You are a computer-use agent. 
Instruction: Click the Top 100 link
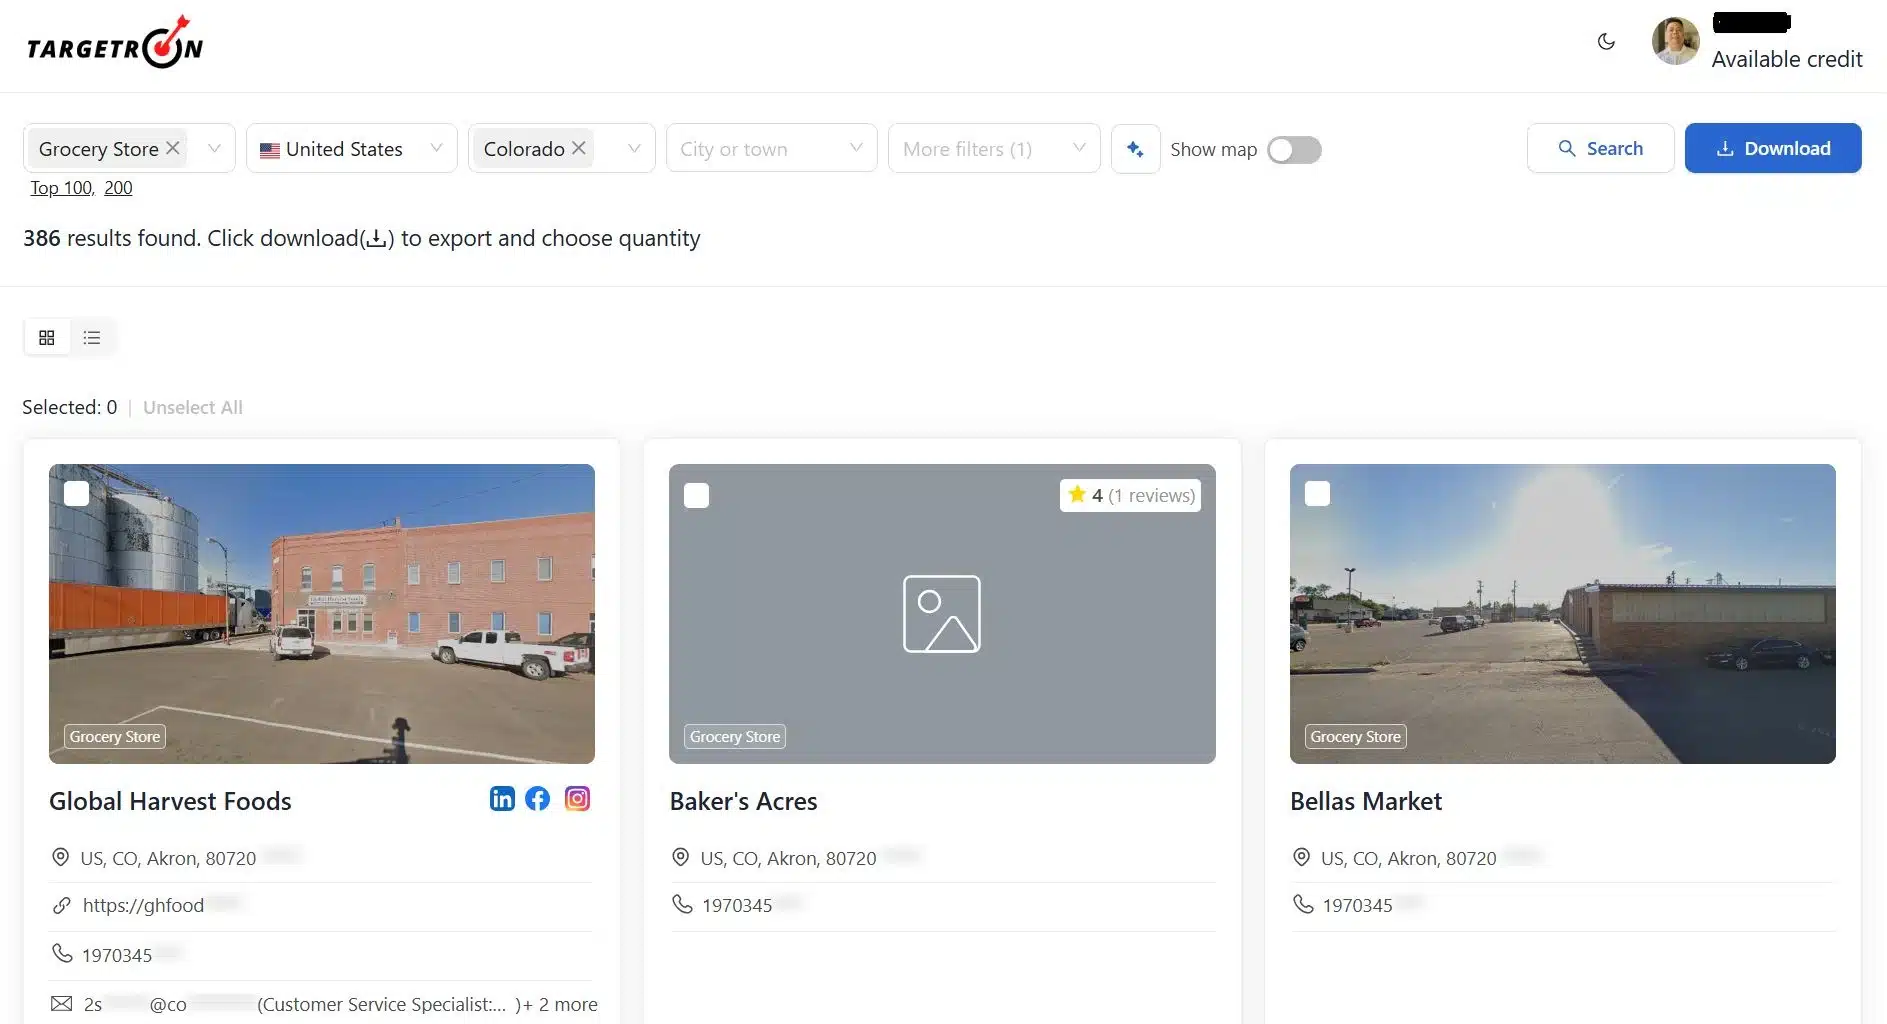(x=61, y=188)
